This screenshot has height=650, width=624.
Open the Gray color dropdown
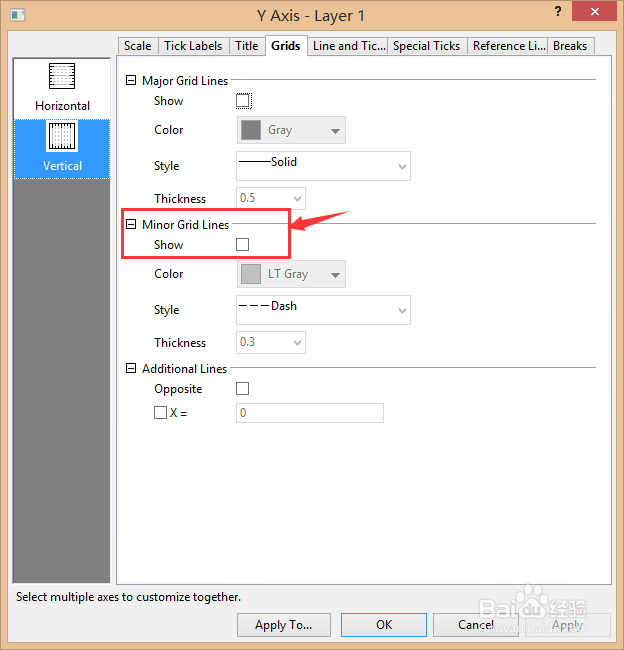coord(291,130)
